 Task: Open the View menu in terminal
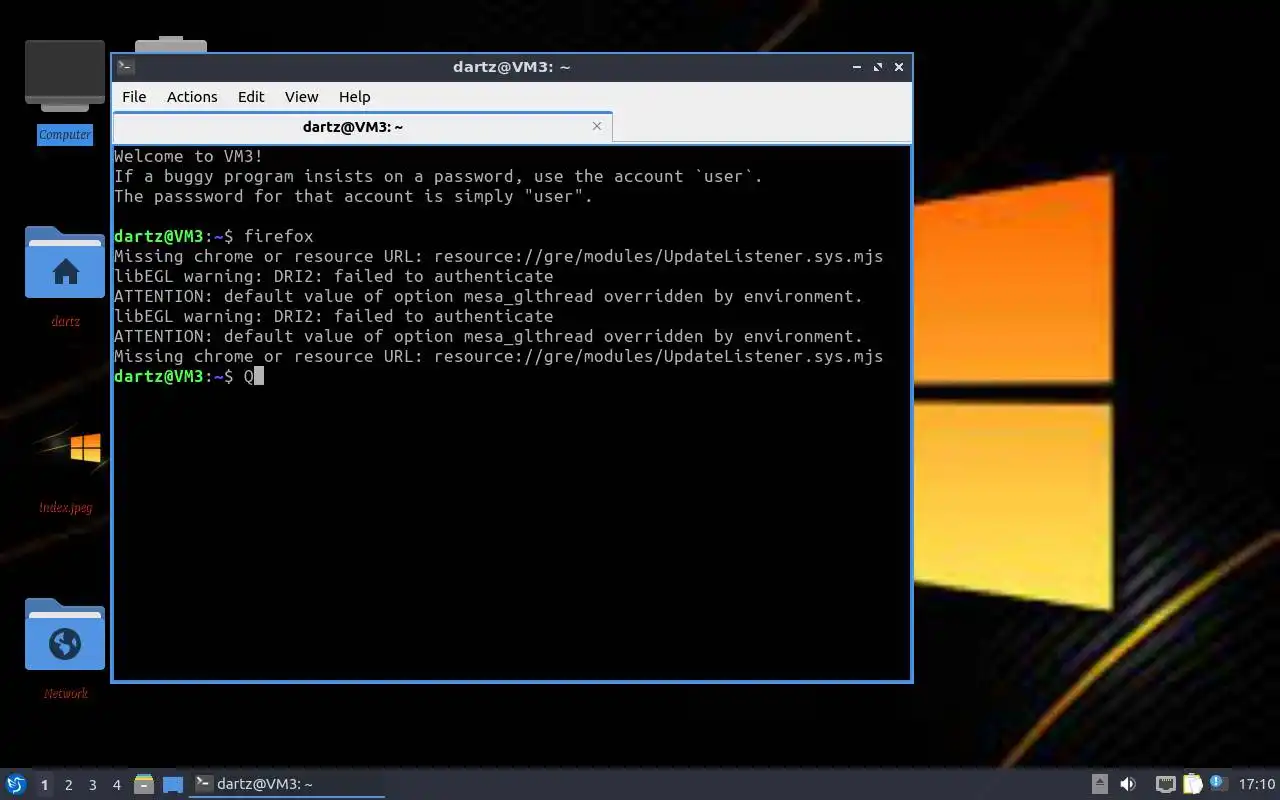pyautogui.click(x=301, y=96)
